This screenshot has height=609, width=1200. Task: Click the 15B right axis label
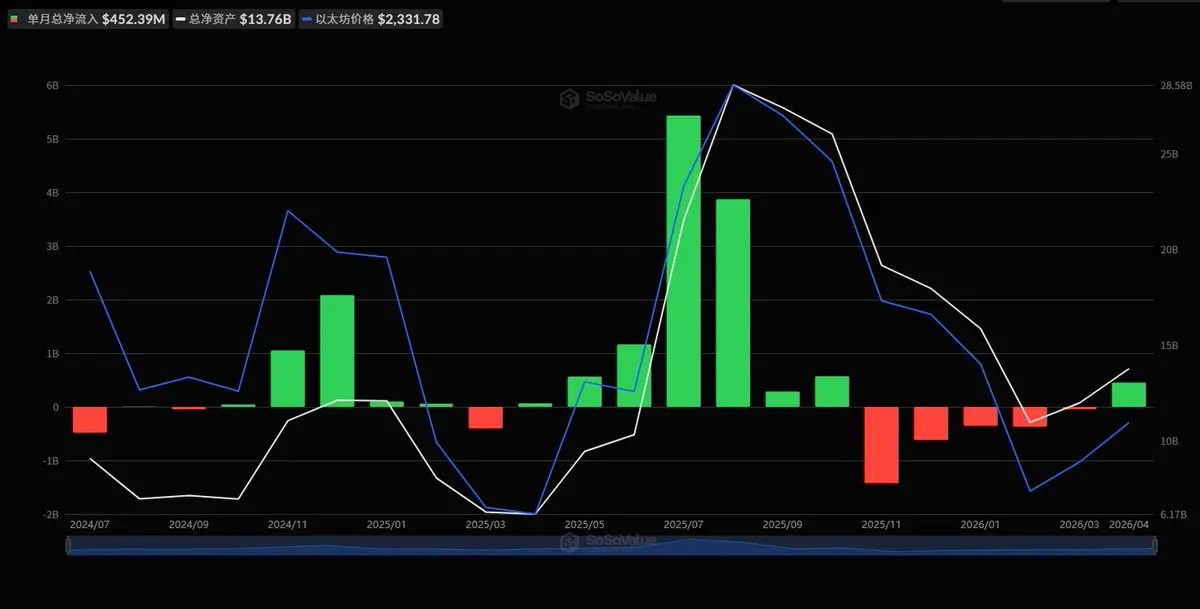click(1168, 346)
